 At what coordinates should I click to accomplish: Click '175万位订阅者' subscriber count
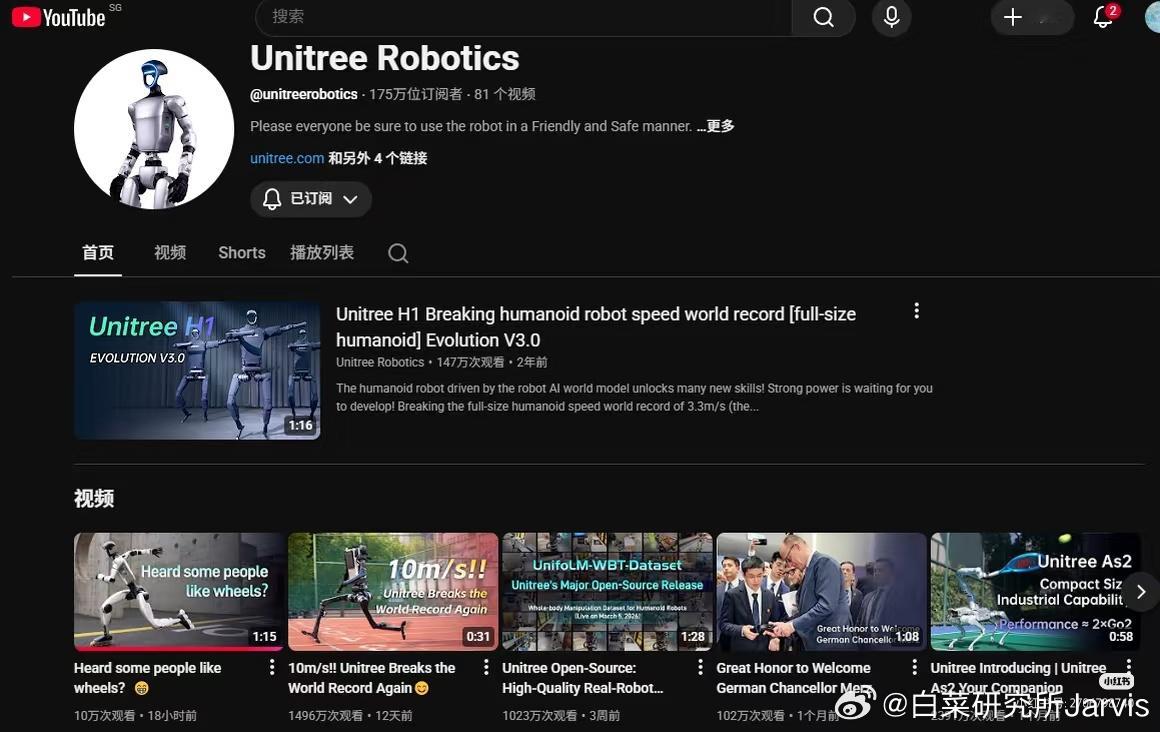tap(415, 95)
